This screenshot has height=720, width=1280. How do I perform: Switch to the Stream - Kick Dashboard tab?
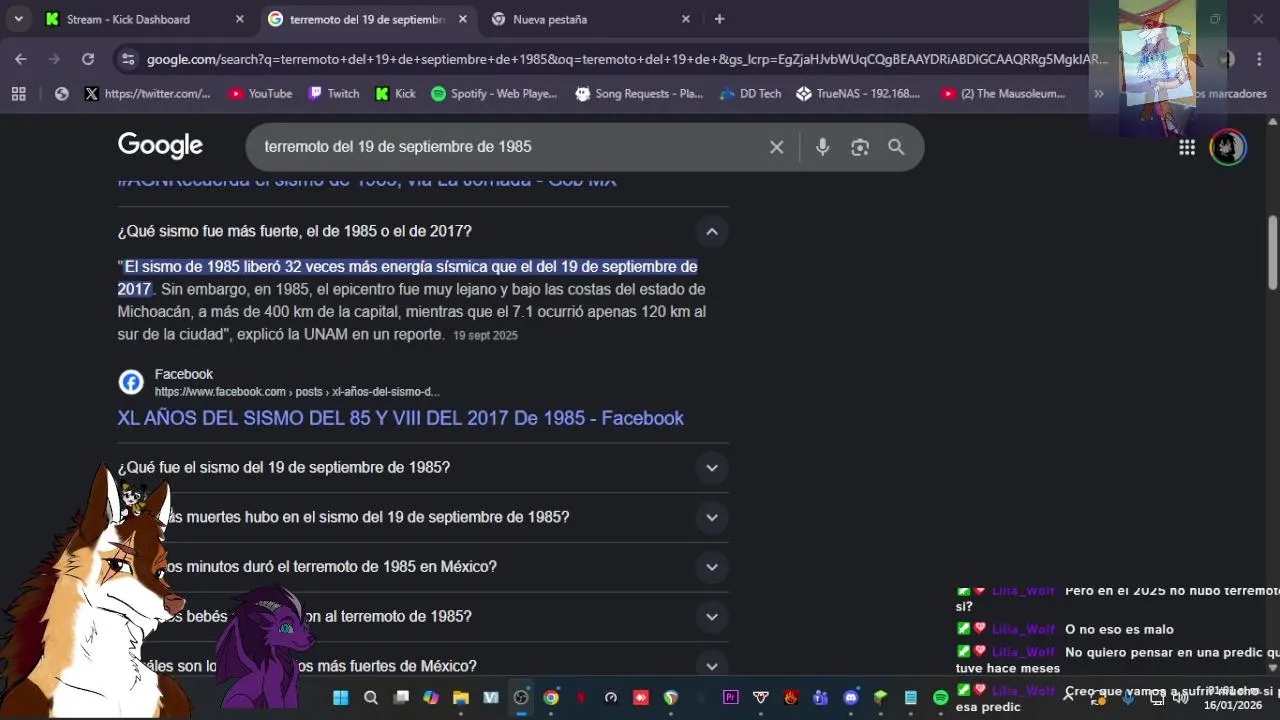point(128,19)
